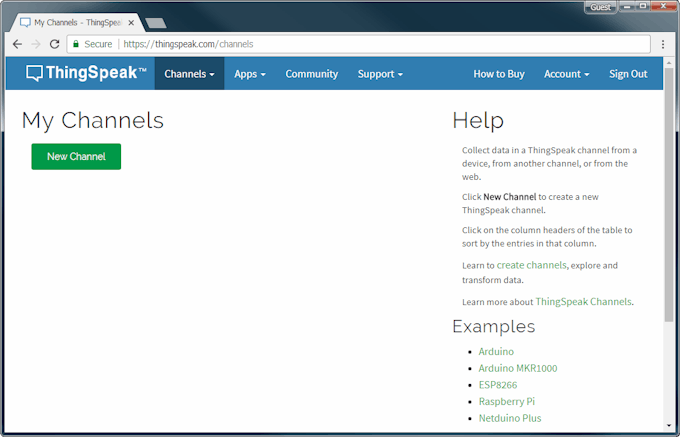Open the Community page

click(311, 74)
